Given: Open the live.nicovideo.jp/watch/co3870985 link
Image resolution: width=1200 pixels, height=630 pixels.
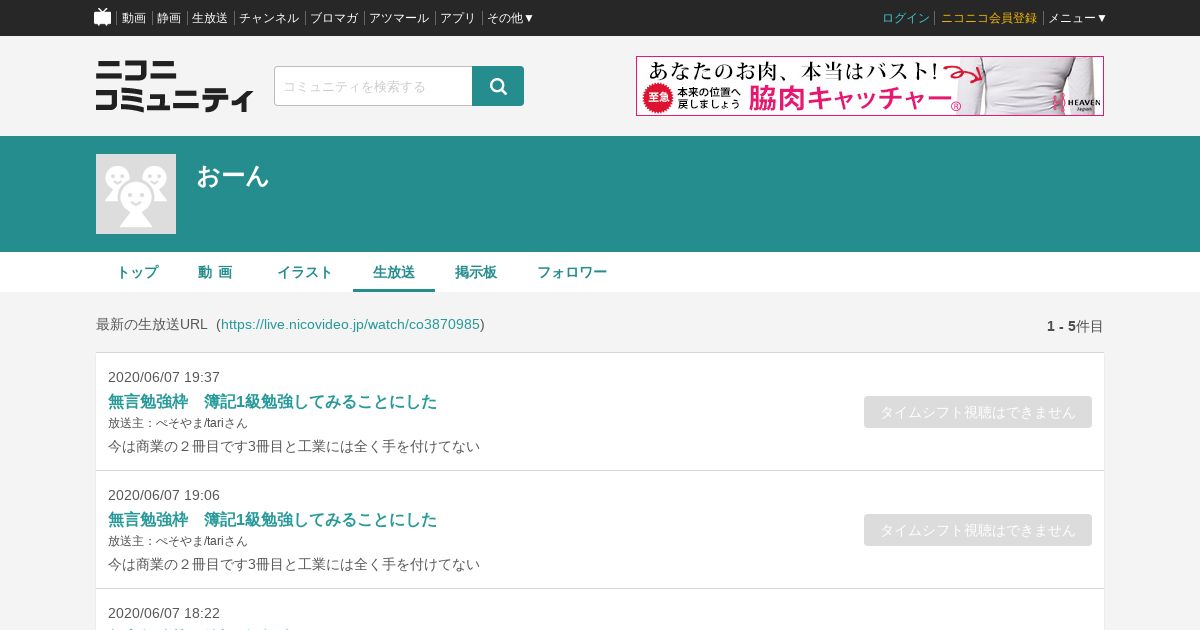Looking at the screenshot, I should pos(350,324).
